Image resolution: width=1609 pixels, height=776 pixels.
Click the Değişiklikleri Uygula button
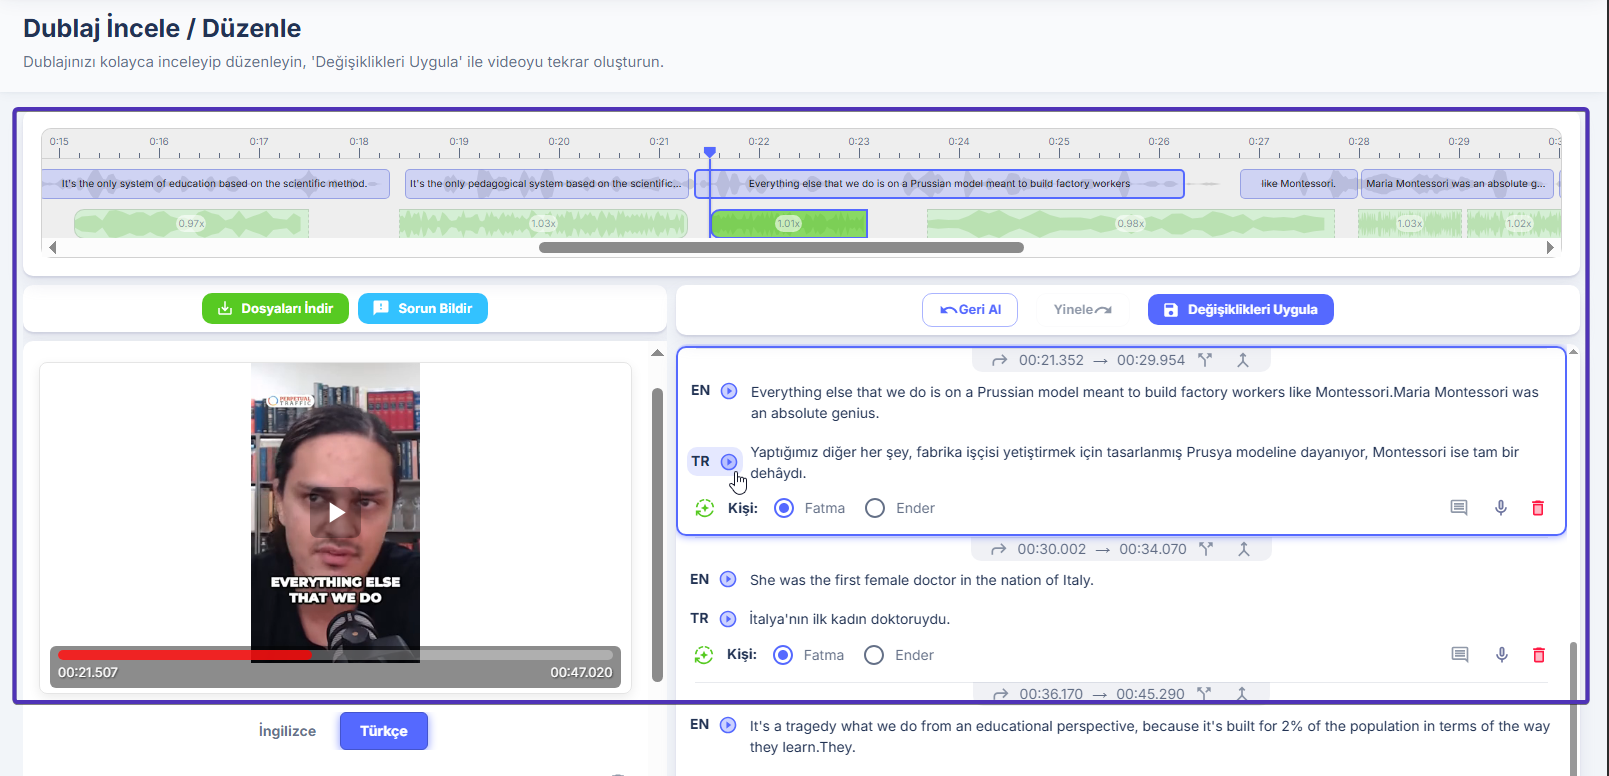[x=1240, y=310]
